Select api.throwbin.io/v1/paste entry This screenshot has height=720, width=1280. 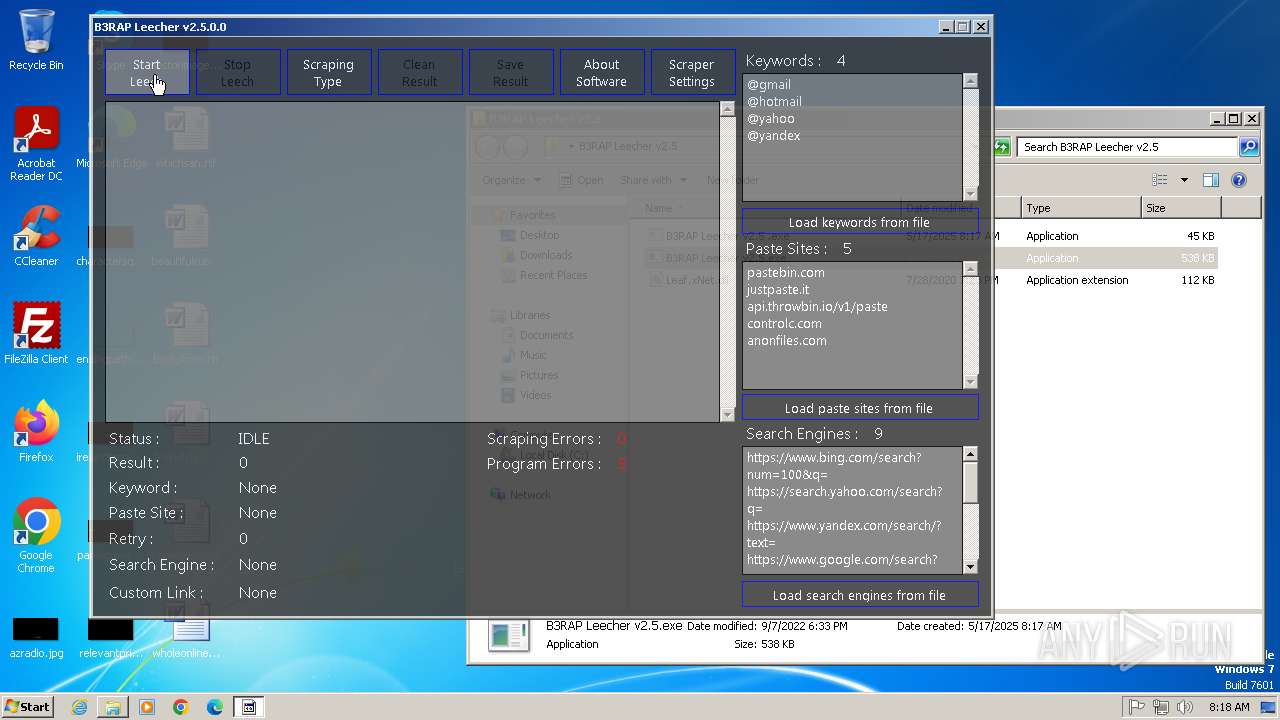[817, 307]
